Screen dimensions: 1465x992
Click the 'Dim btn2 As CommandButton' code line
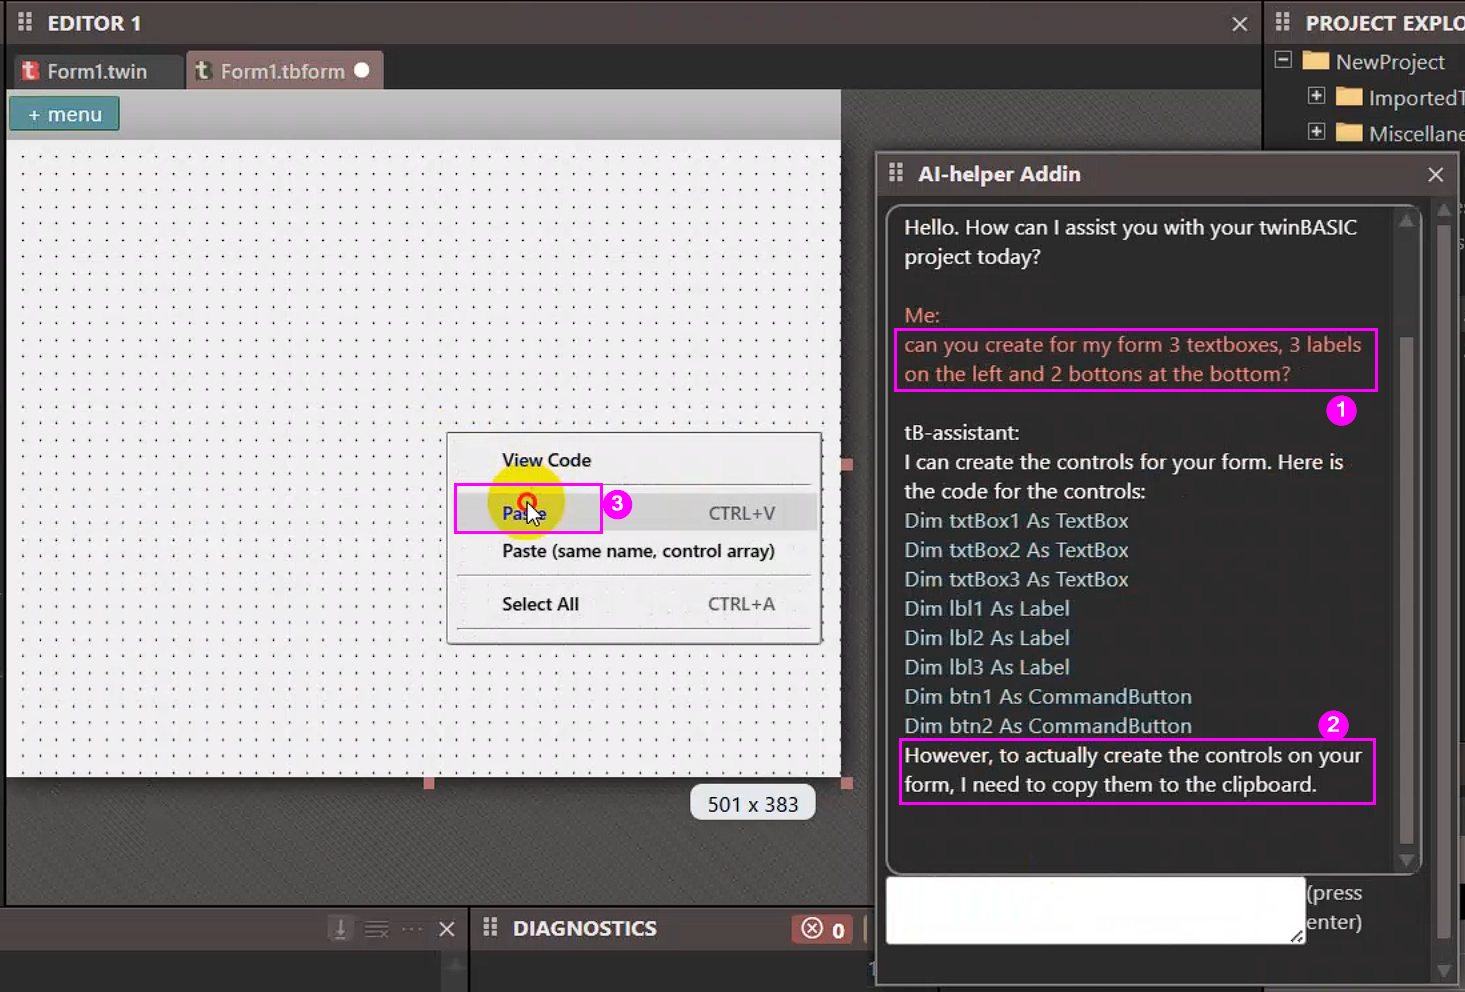point(1048,726)
